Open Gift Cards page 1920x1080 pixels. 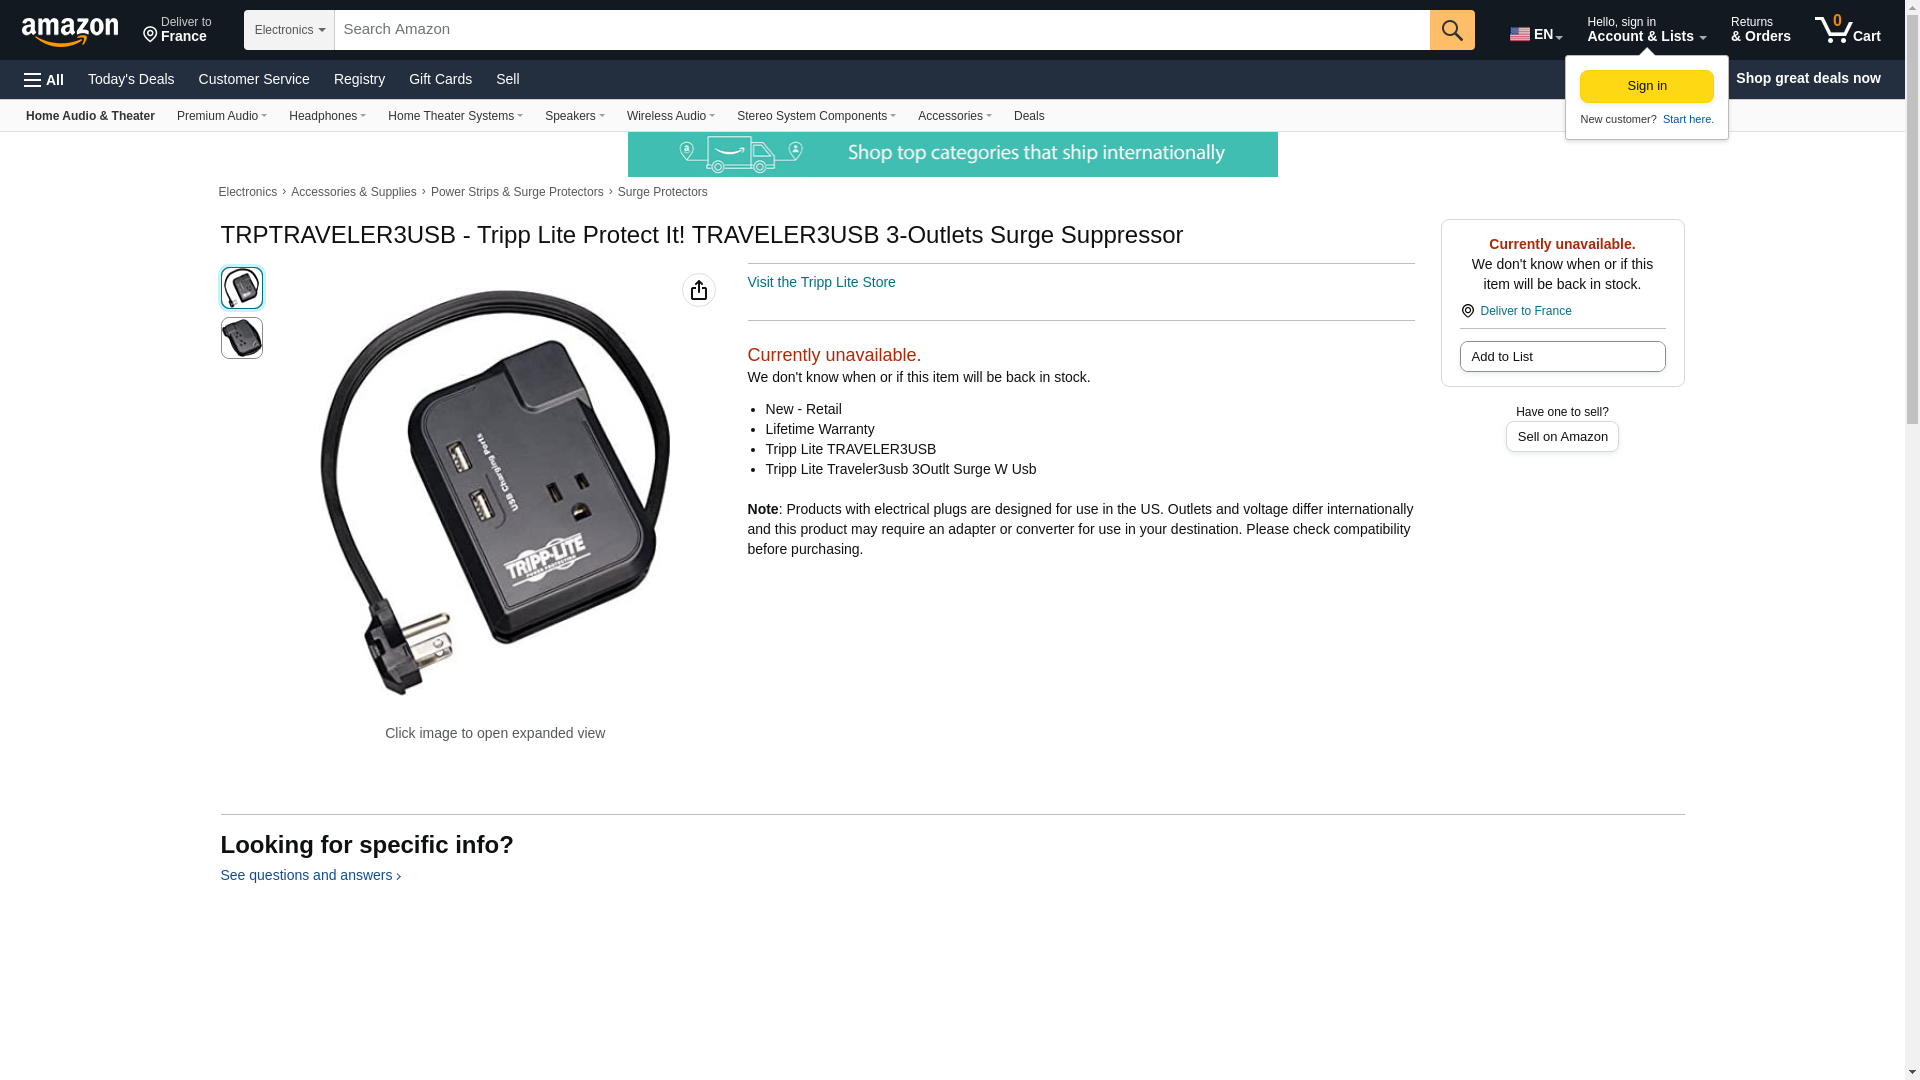[440, 79]
